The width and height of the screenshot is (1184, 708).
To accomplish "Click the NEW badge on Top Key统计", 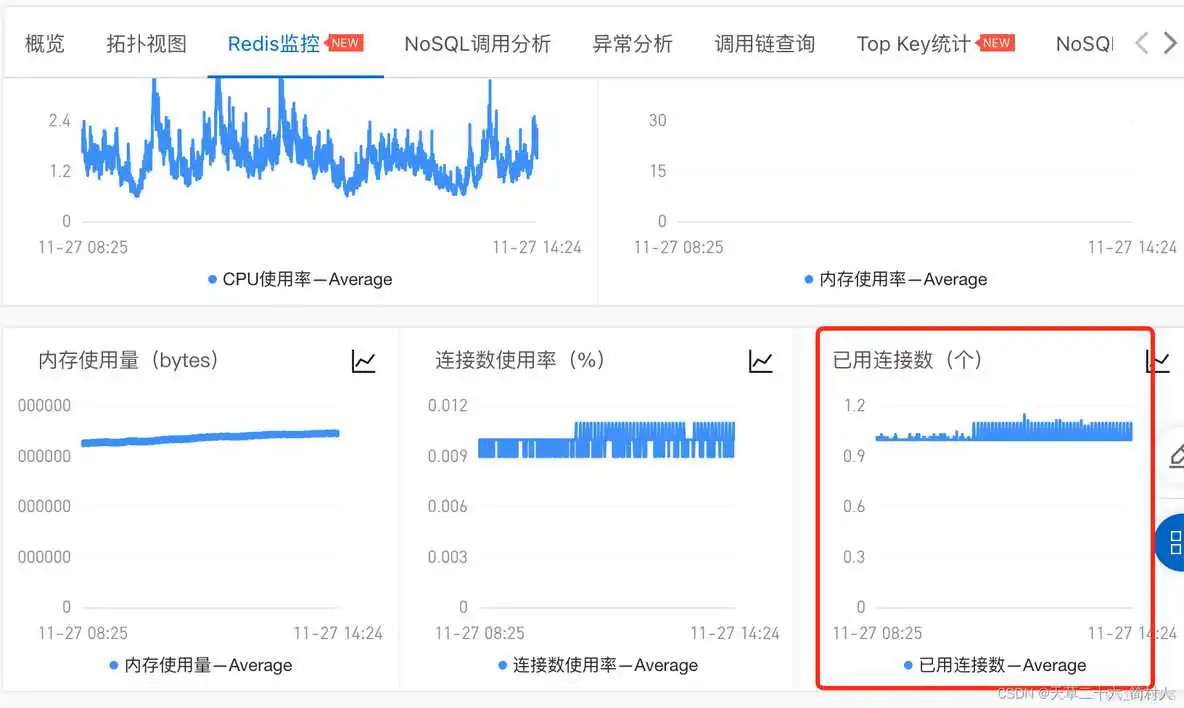I will 998,43.
